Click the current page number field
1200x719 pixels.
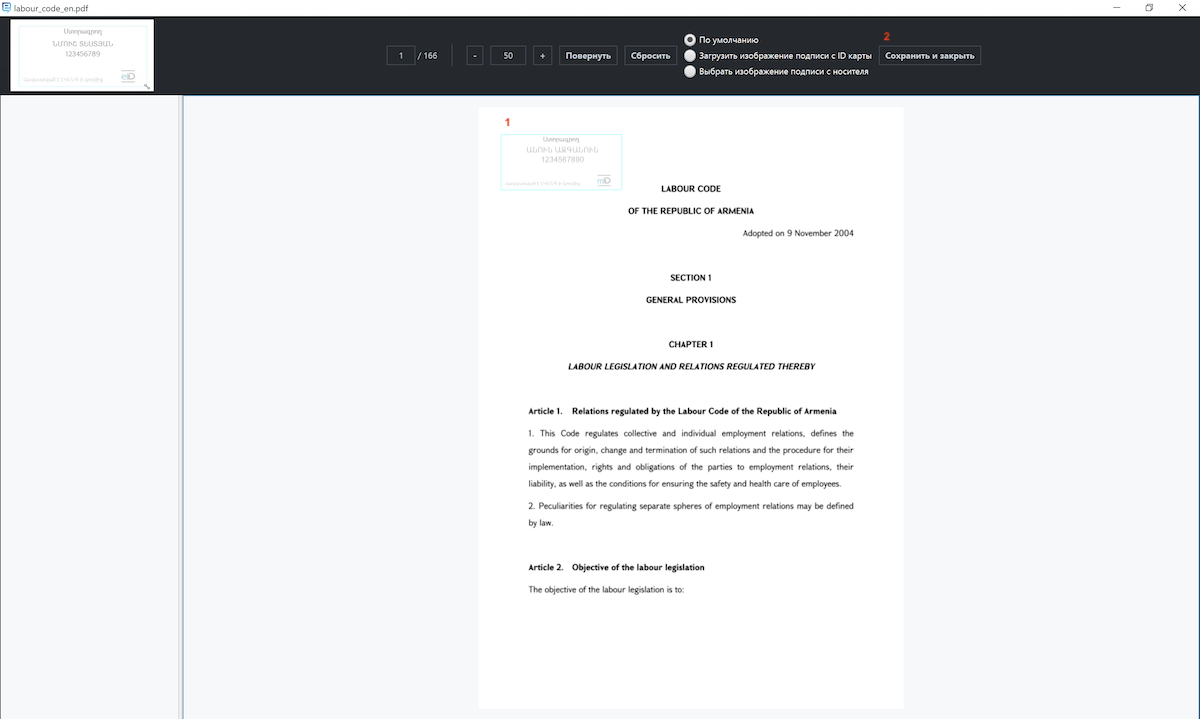coord(400,56)
